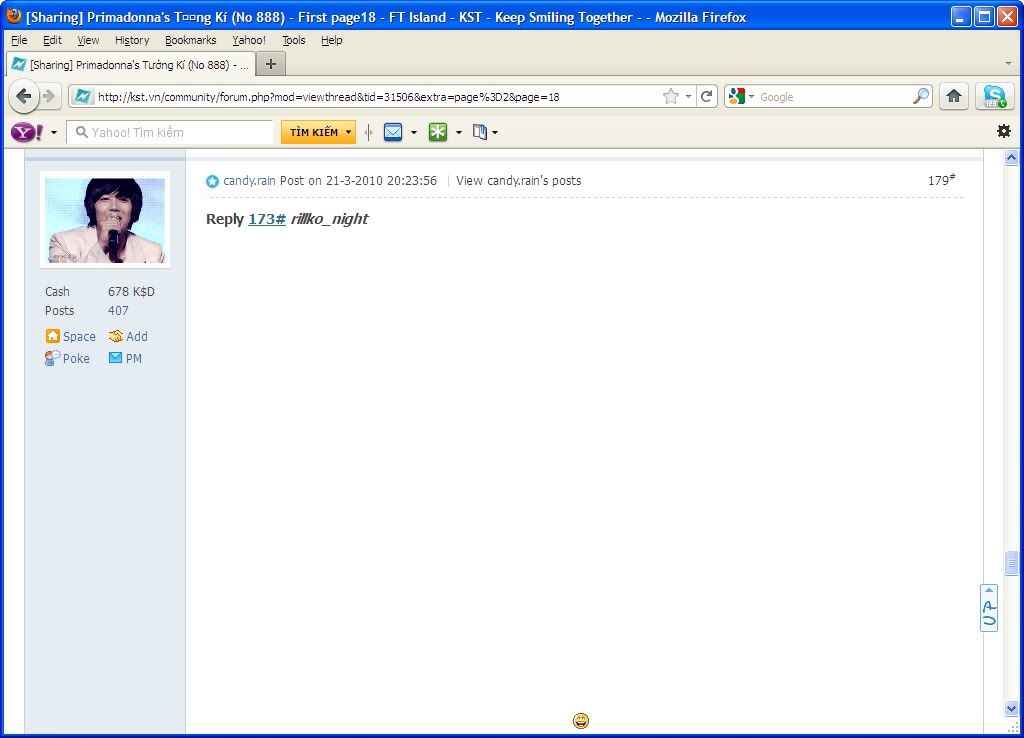Expand the green asterisk dropdown arrow
This screenshot has height=738, width=1024.
pyautogui.click(x=458, y=133)
